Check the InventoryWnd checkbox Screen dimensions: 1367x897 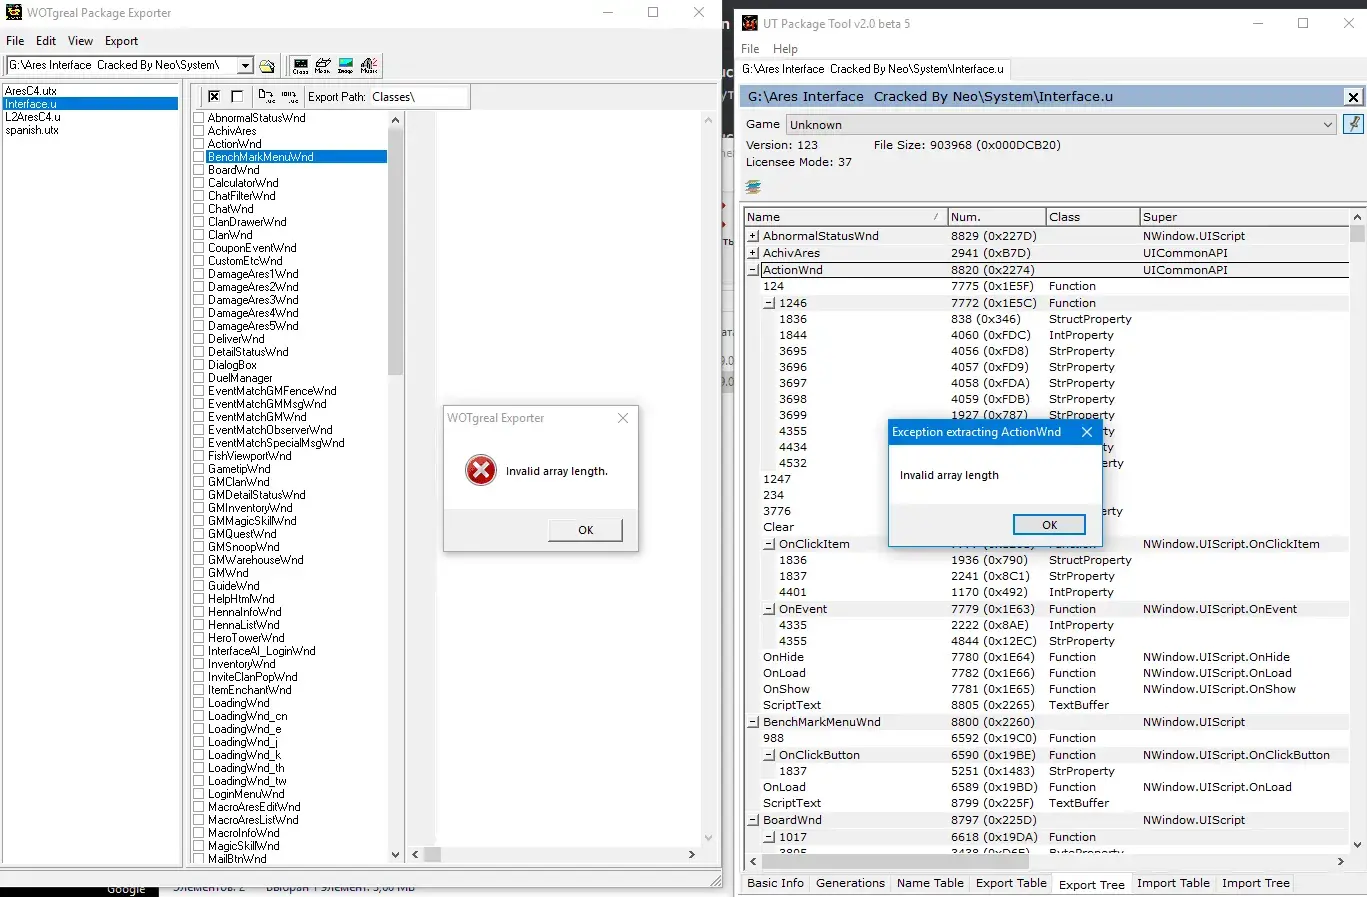pyautogui.click(x=199, y=664)
